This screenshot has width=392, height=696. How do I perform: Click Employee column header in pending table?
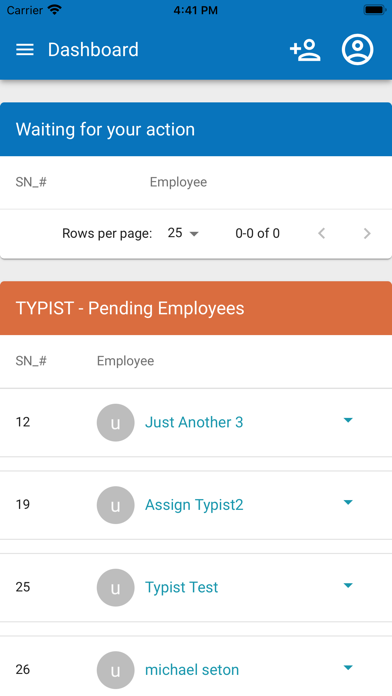(126, 361)
